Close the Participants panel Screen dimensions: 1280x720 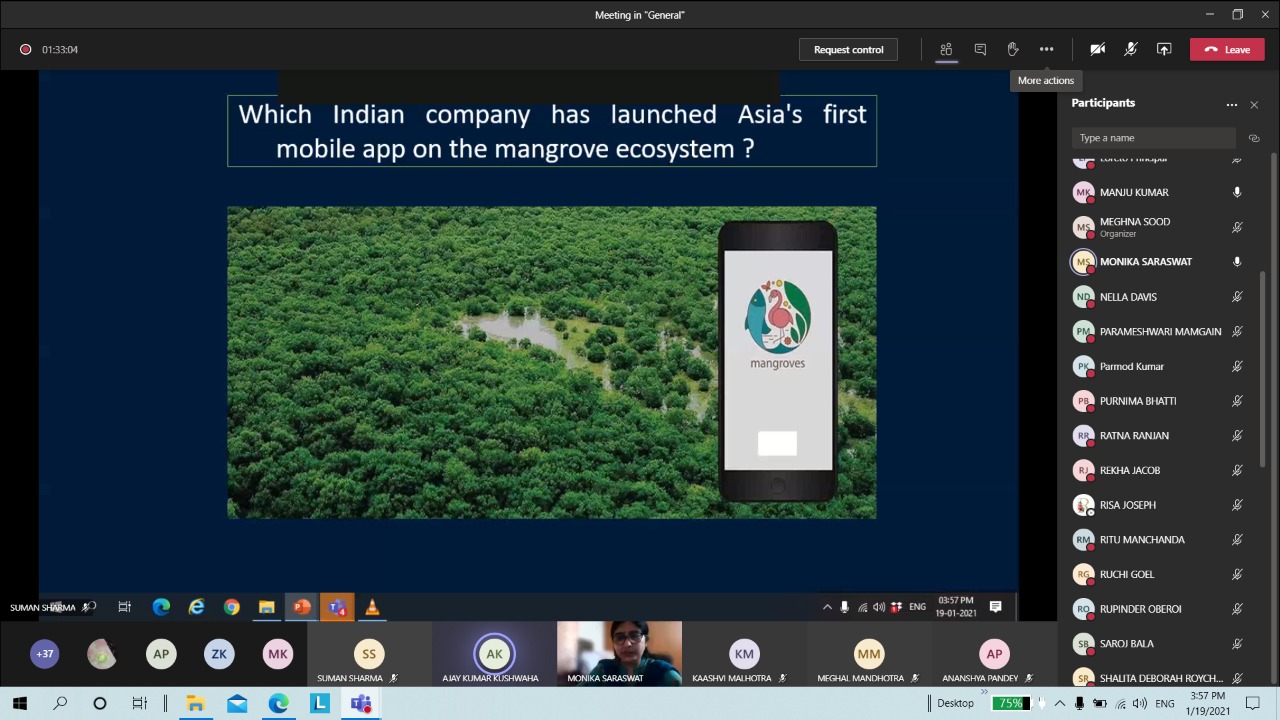click(1254, 104)
